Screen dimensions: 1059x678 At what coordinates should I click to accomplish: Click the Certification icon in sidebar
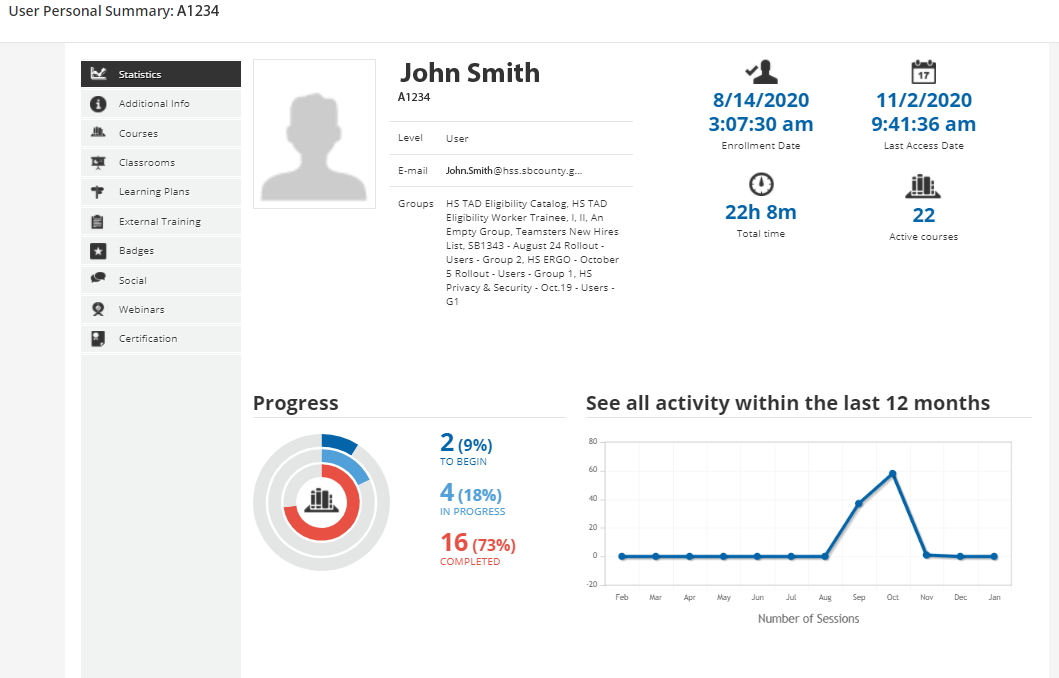[x=98, y=339]
